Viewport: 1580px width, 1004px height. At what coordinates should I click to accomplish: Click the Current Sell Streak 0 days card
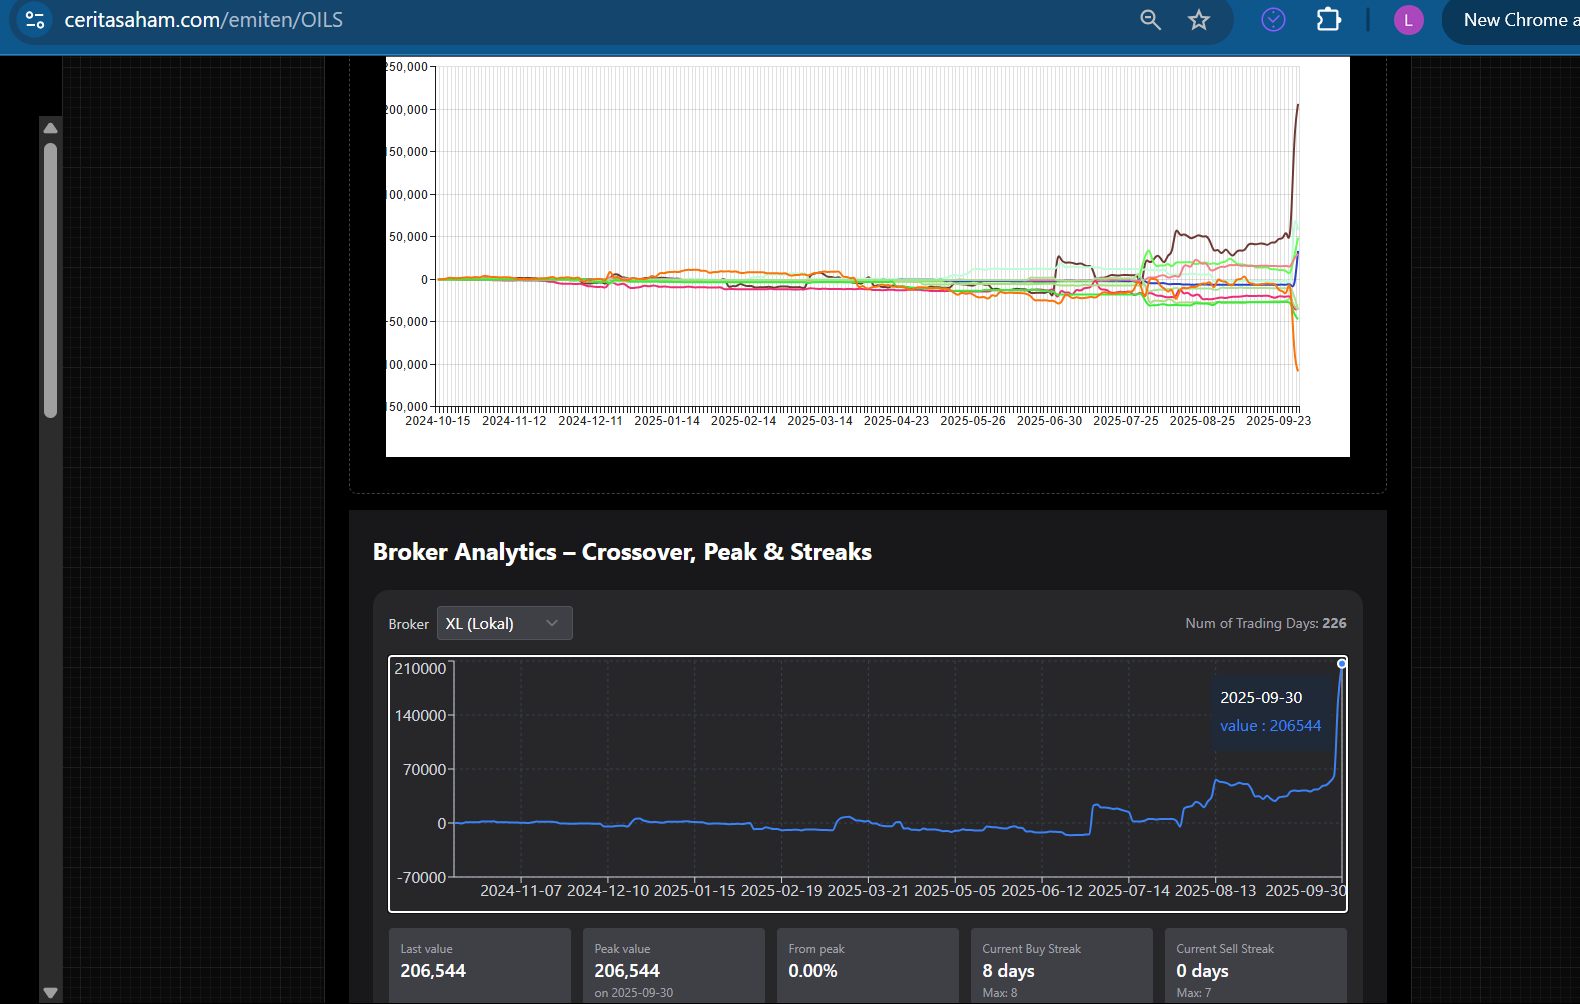coord(1255,966)
